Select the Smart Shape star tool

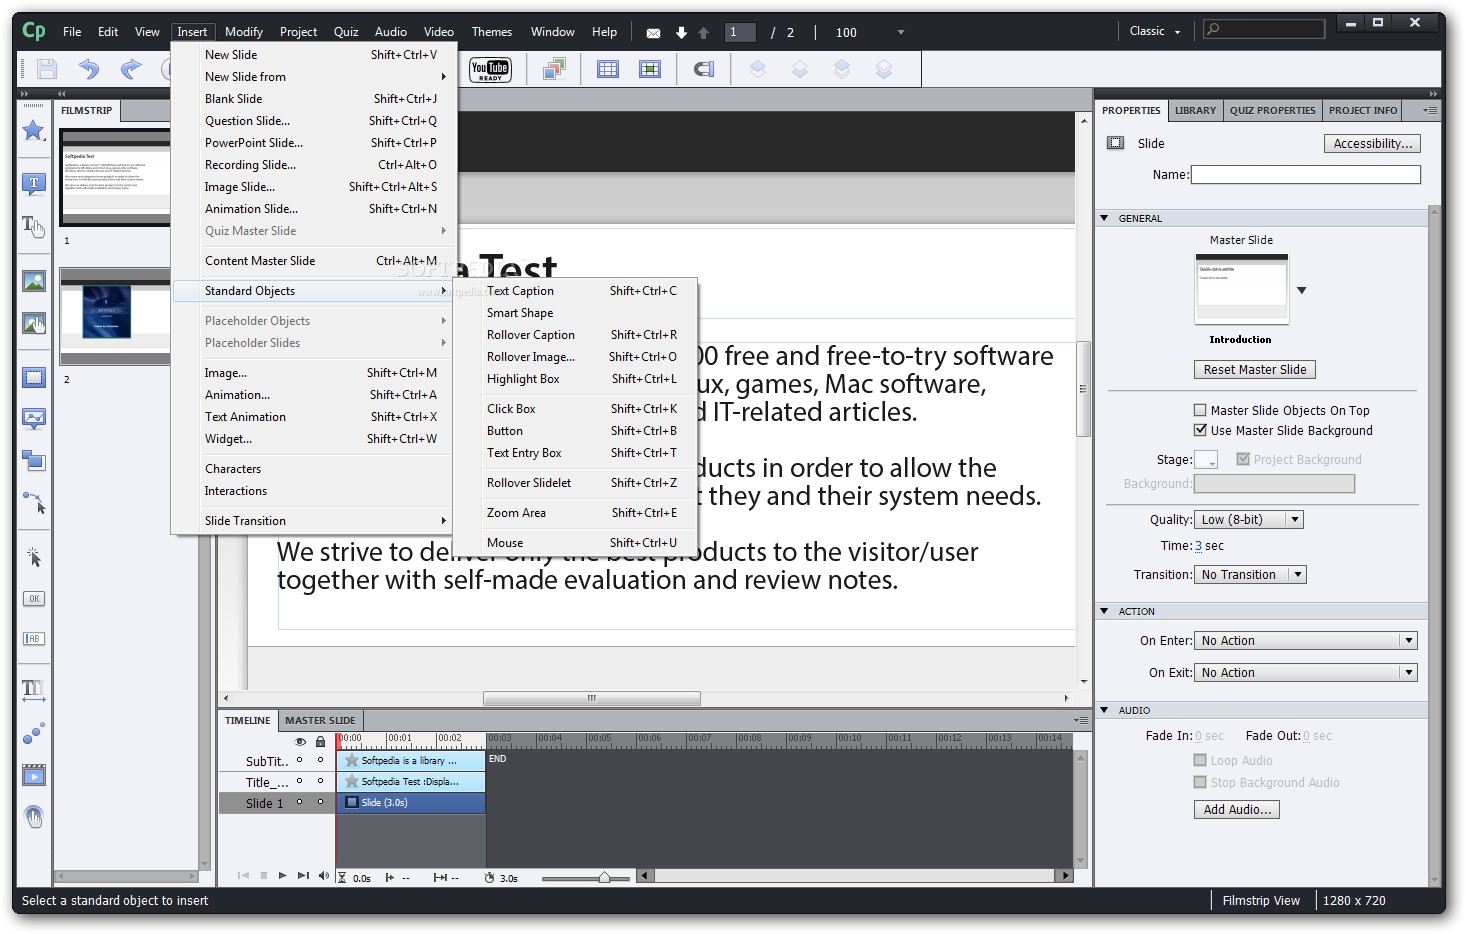click(x=34, y=131)
